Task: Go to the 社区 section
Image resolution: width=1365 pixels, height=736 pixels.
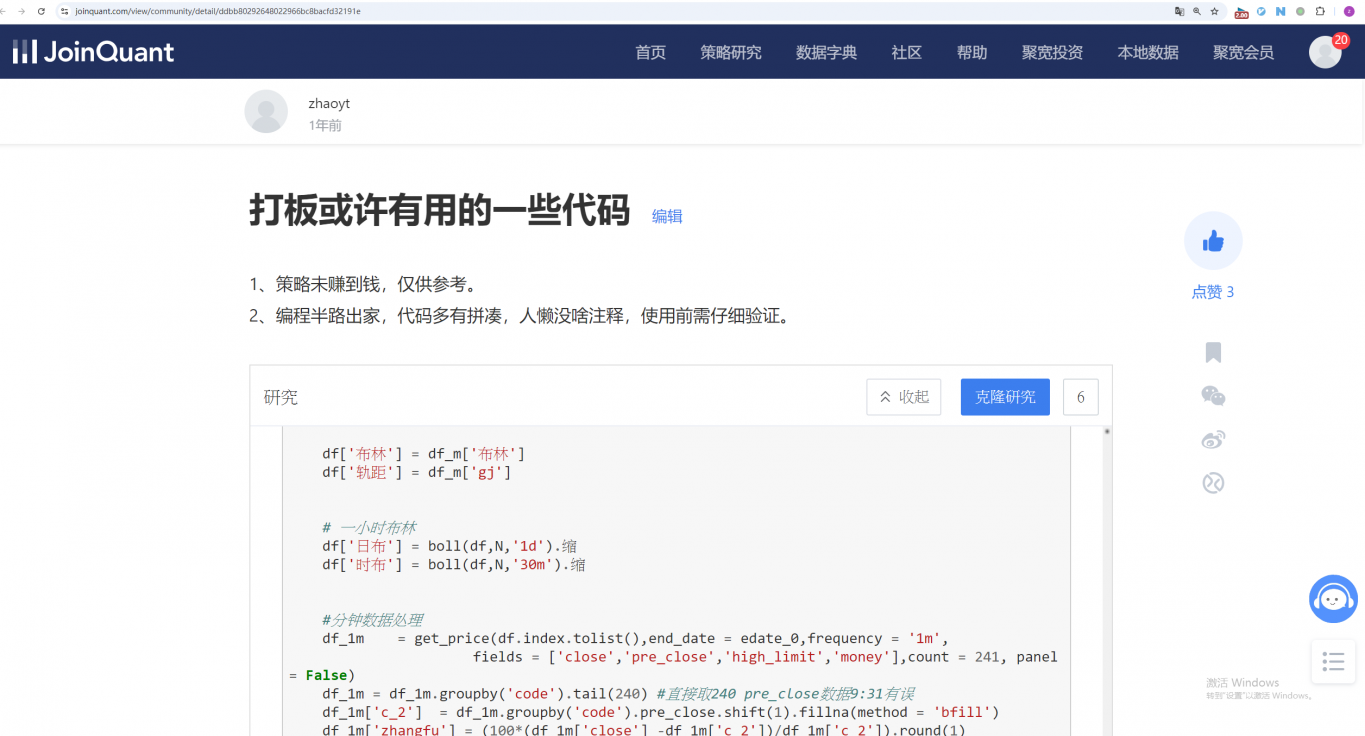Action: tap(906, 53)
